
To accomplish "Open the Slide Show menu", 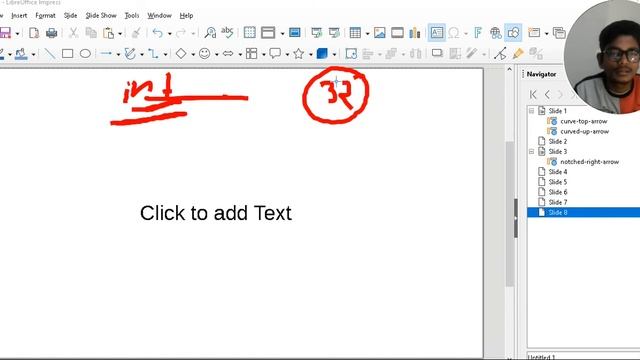I will (x=101, y=16).
